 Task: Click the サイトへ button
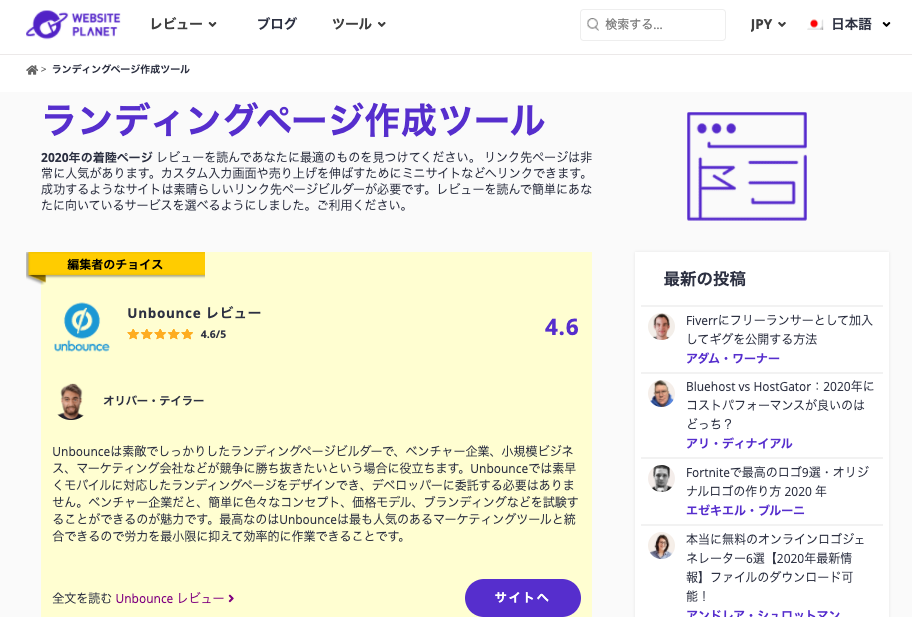(x=522, y=597)
